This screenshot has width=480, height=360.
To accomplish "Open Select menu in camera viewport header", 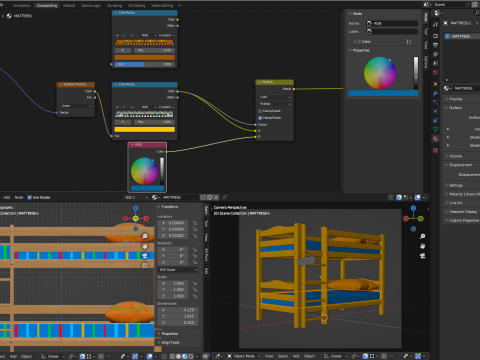I will 283,356.
